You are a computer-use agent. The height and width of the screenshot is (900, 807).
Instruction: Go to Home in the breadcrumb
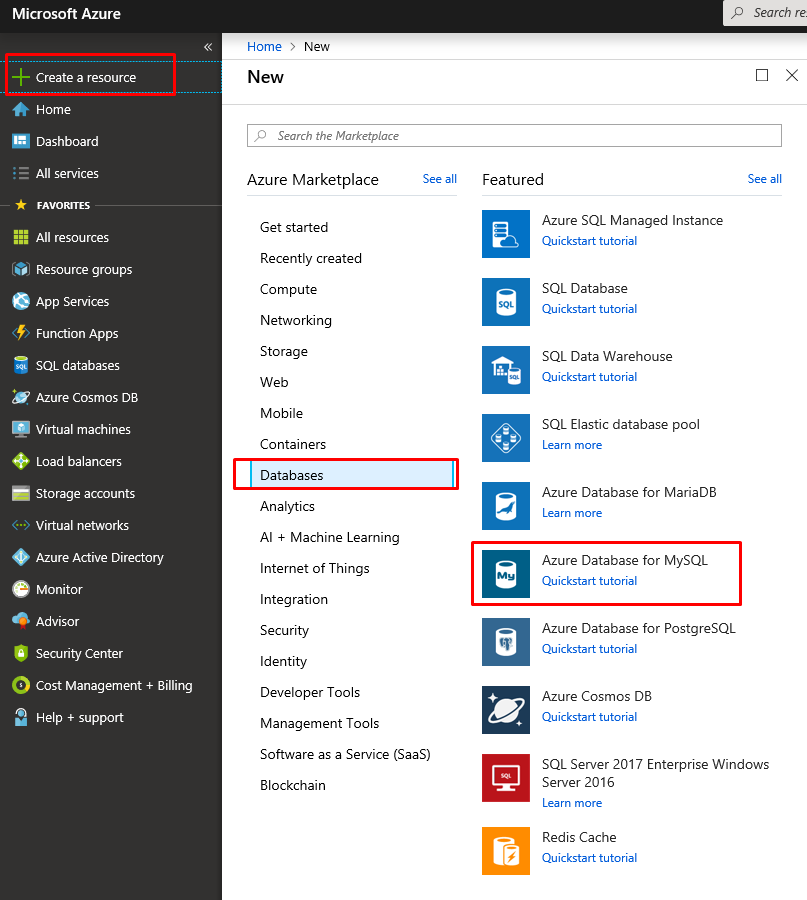pyautogui.click(x=264, y=47)
